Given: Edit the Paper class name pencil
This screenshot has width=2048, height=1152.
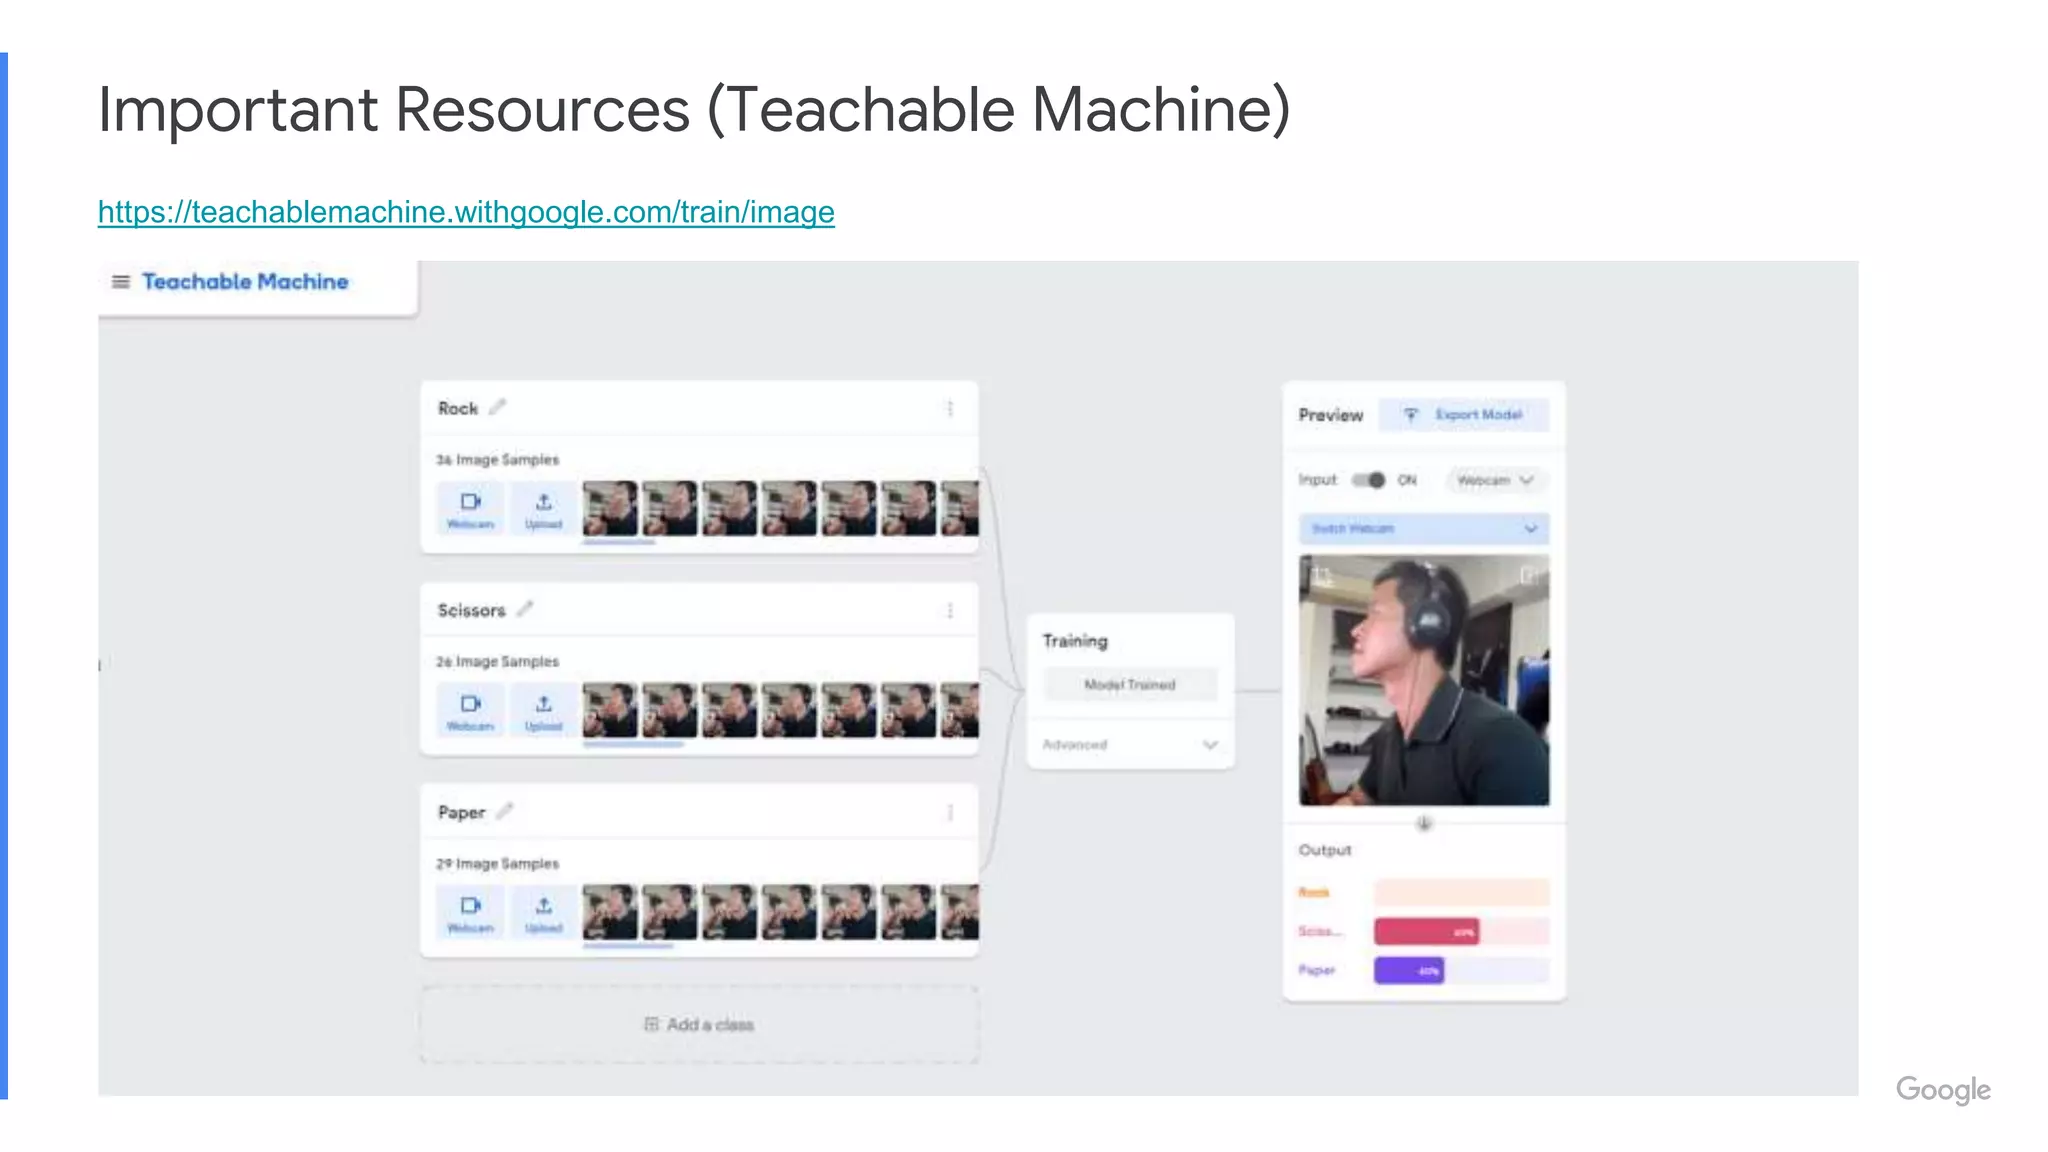Looking at the screenshot, I should (x=505, y=811).
